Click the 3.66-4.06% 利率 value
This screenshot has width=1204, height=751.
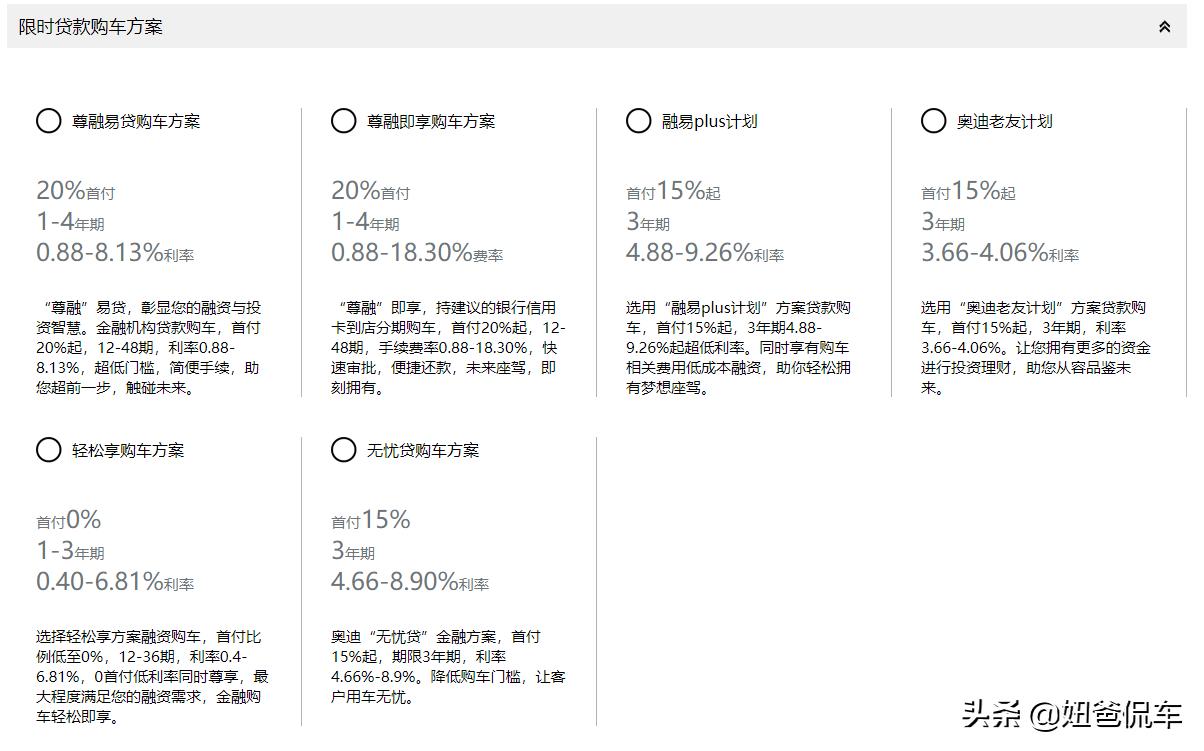pyautogui.click(x=1000, y=253)
